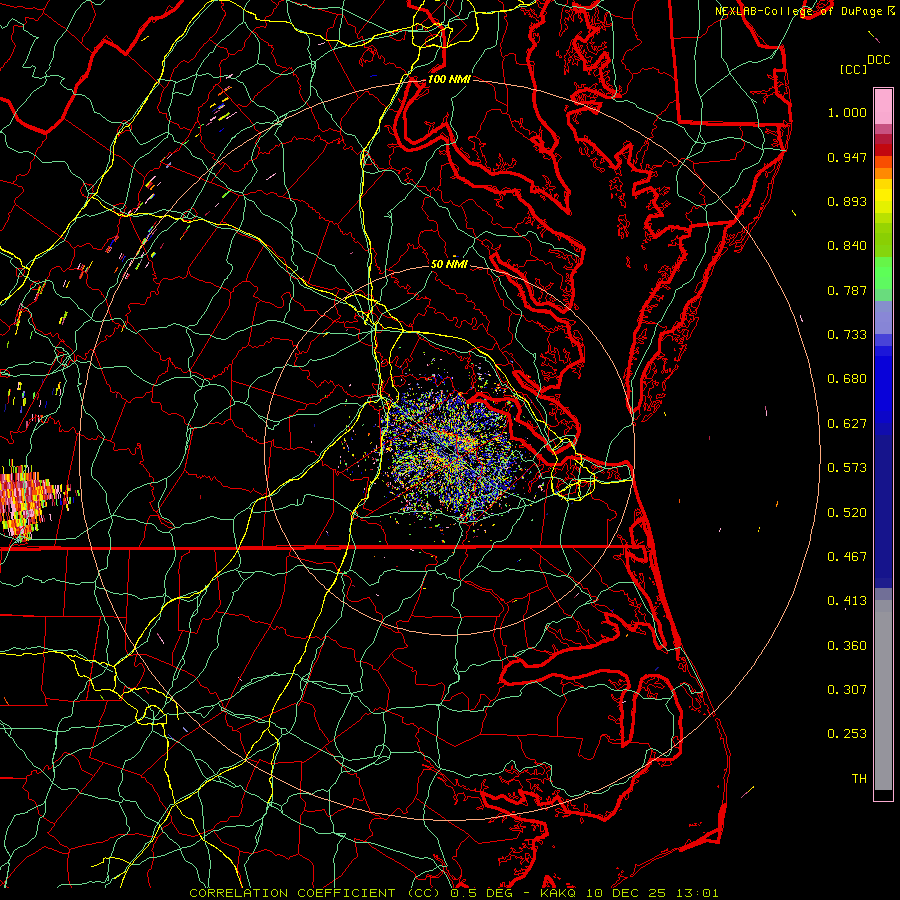Click the 0.520 scale value
The height and width of the screenshot is (900, 900).
click(847, 513)
